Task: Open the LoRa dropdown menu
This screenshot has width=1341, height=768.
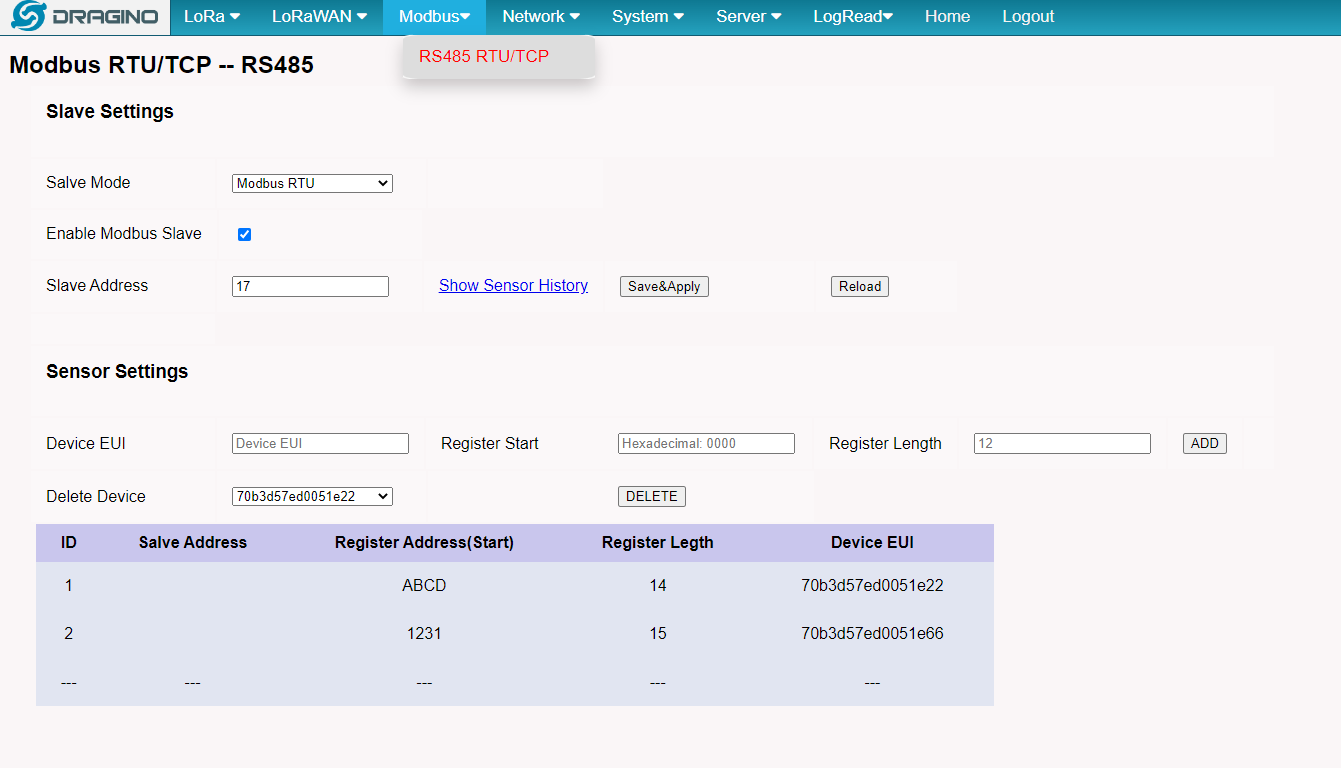Action: pyautogui.click(x=212, y=17)
